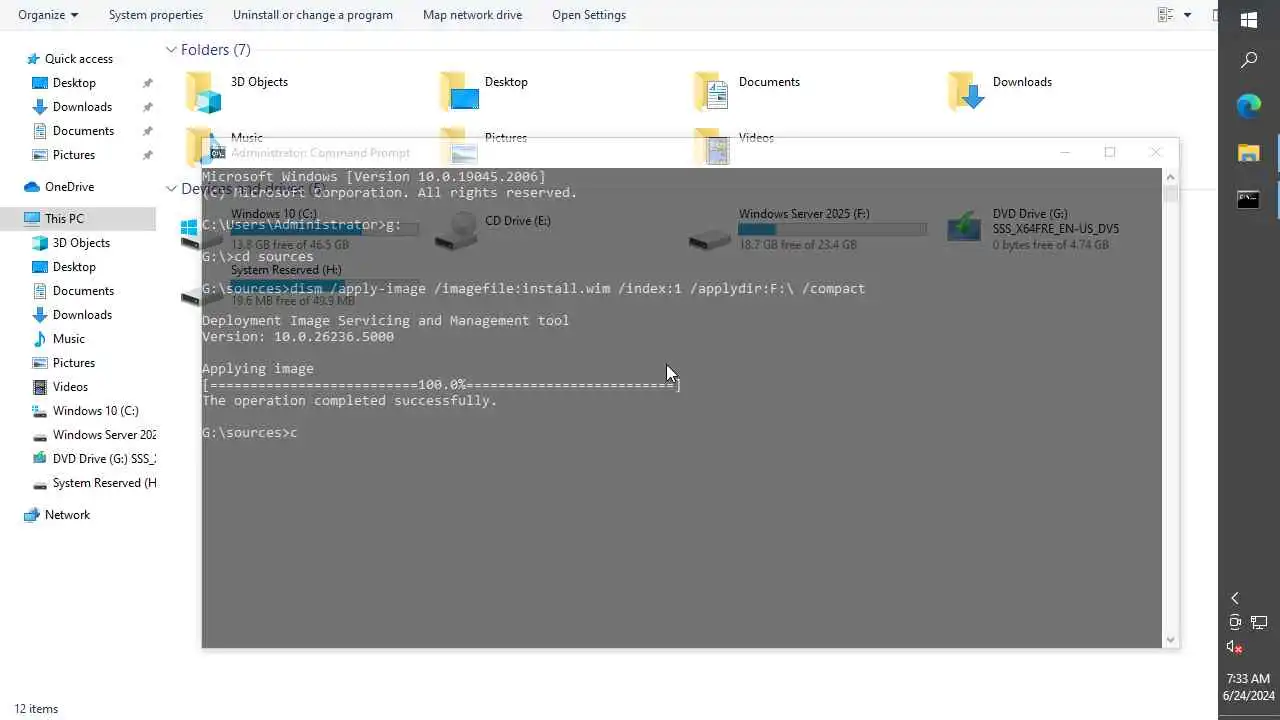Select OneDrive in navigation pane

click(x=69, y=187)
